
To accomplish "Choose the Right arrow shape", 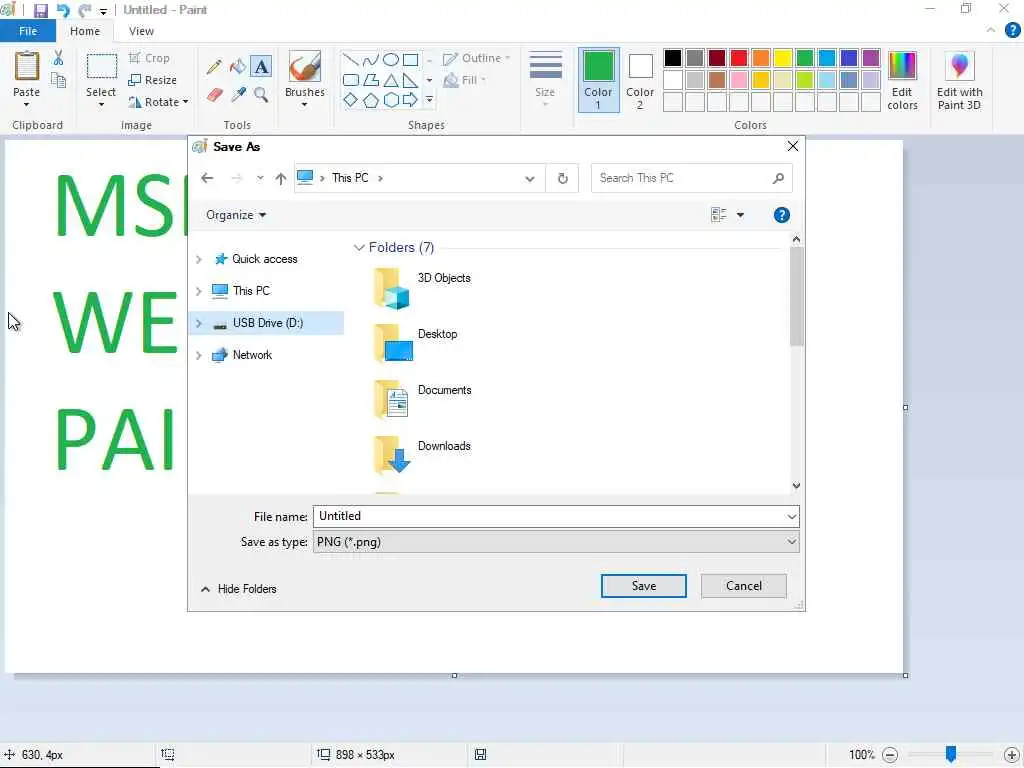I will click(x=410, y=100).
